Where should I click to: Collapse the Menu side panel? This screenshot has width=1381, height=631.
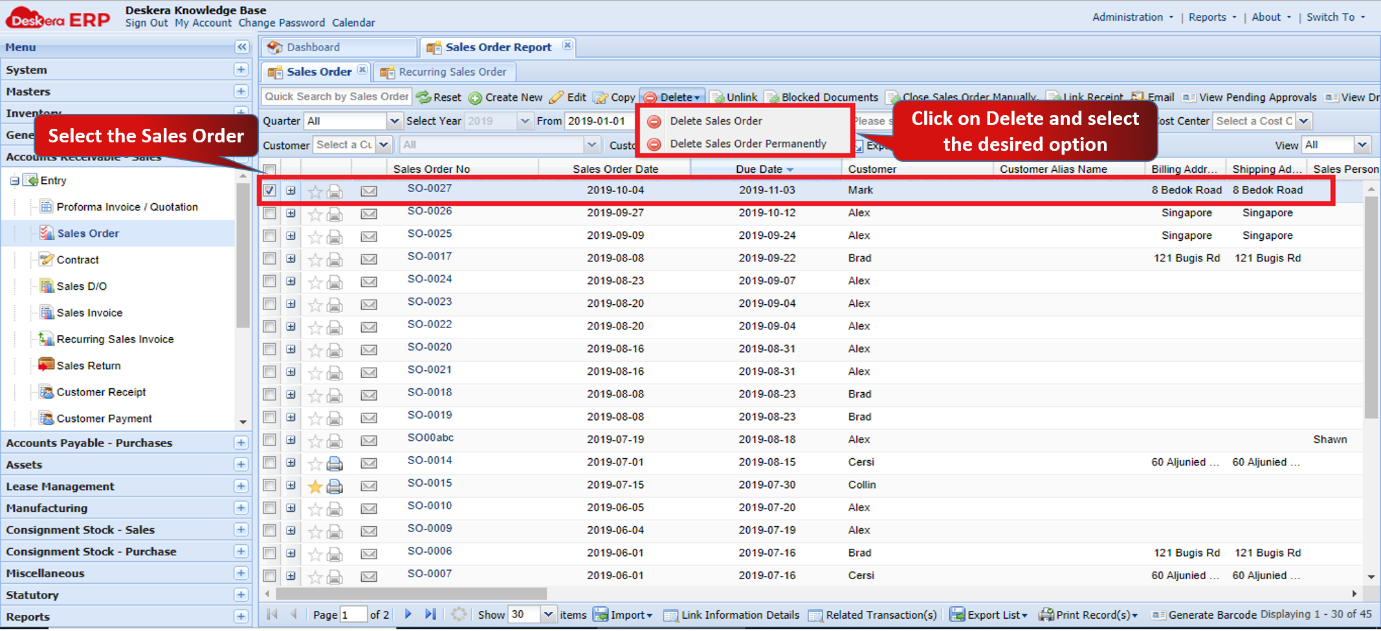click(241, 47)
